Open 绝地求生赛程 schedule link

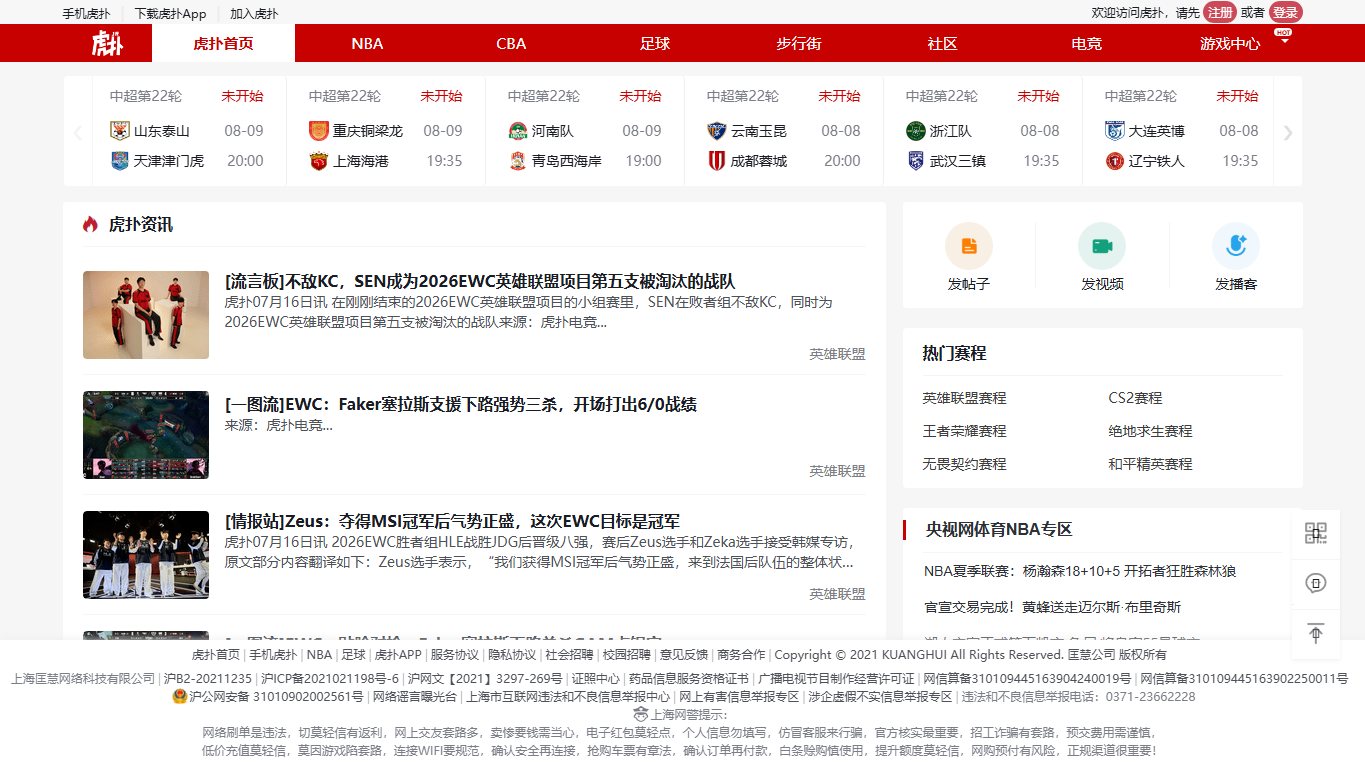[1150, 431]
